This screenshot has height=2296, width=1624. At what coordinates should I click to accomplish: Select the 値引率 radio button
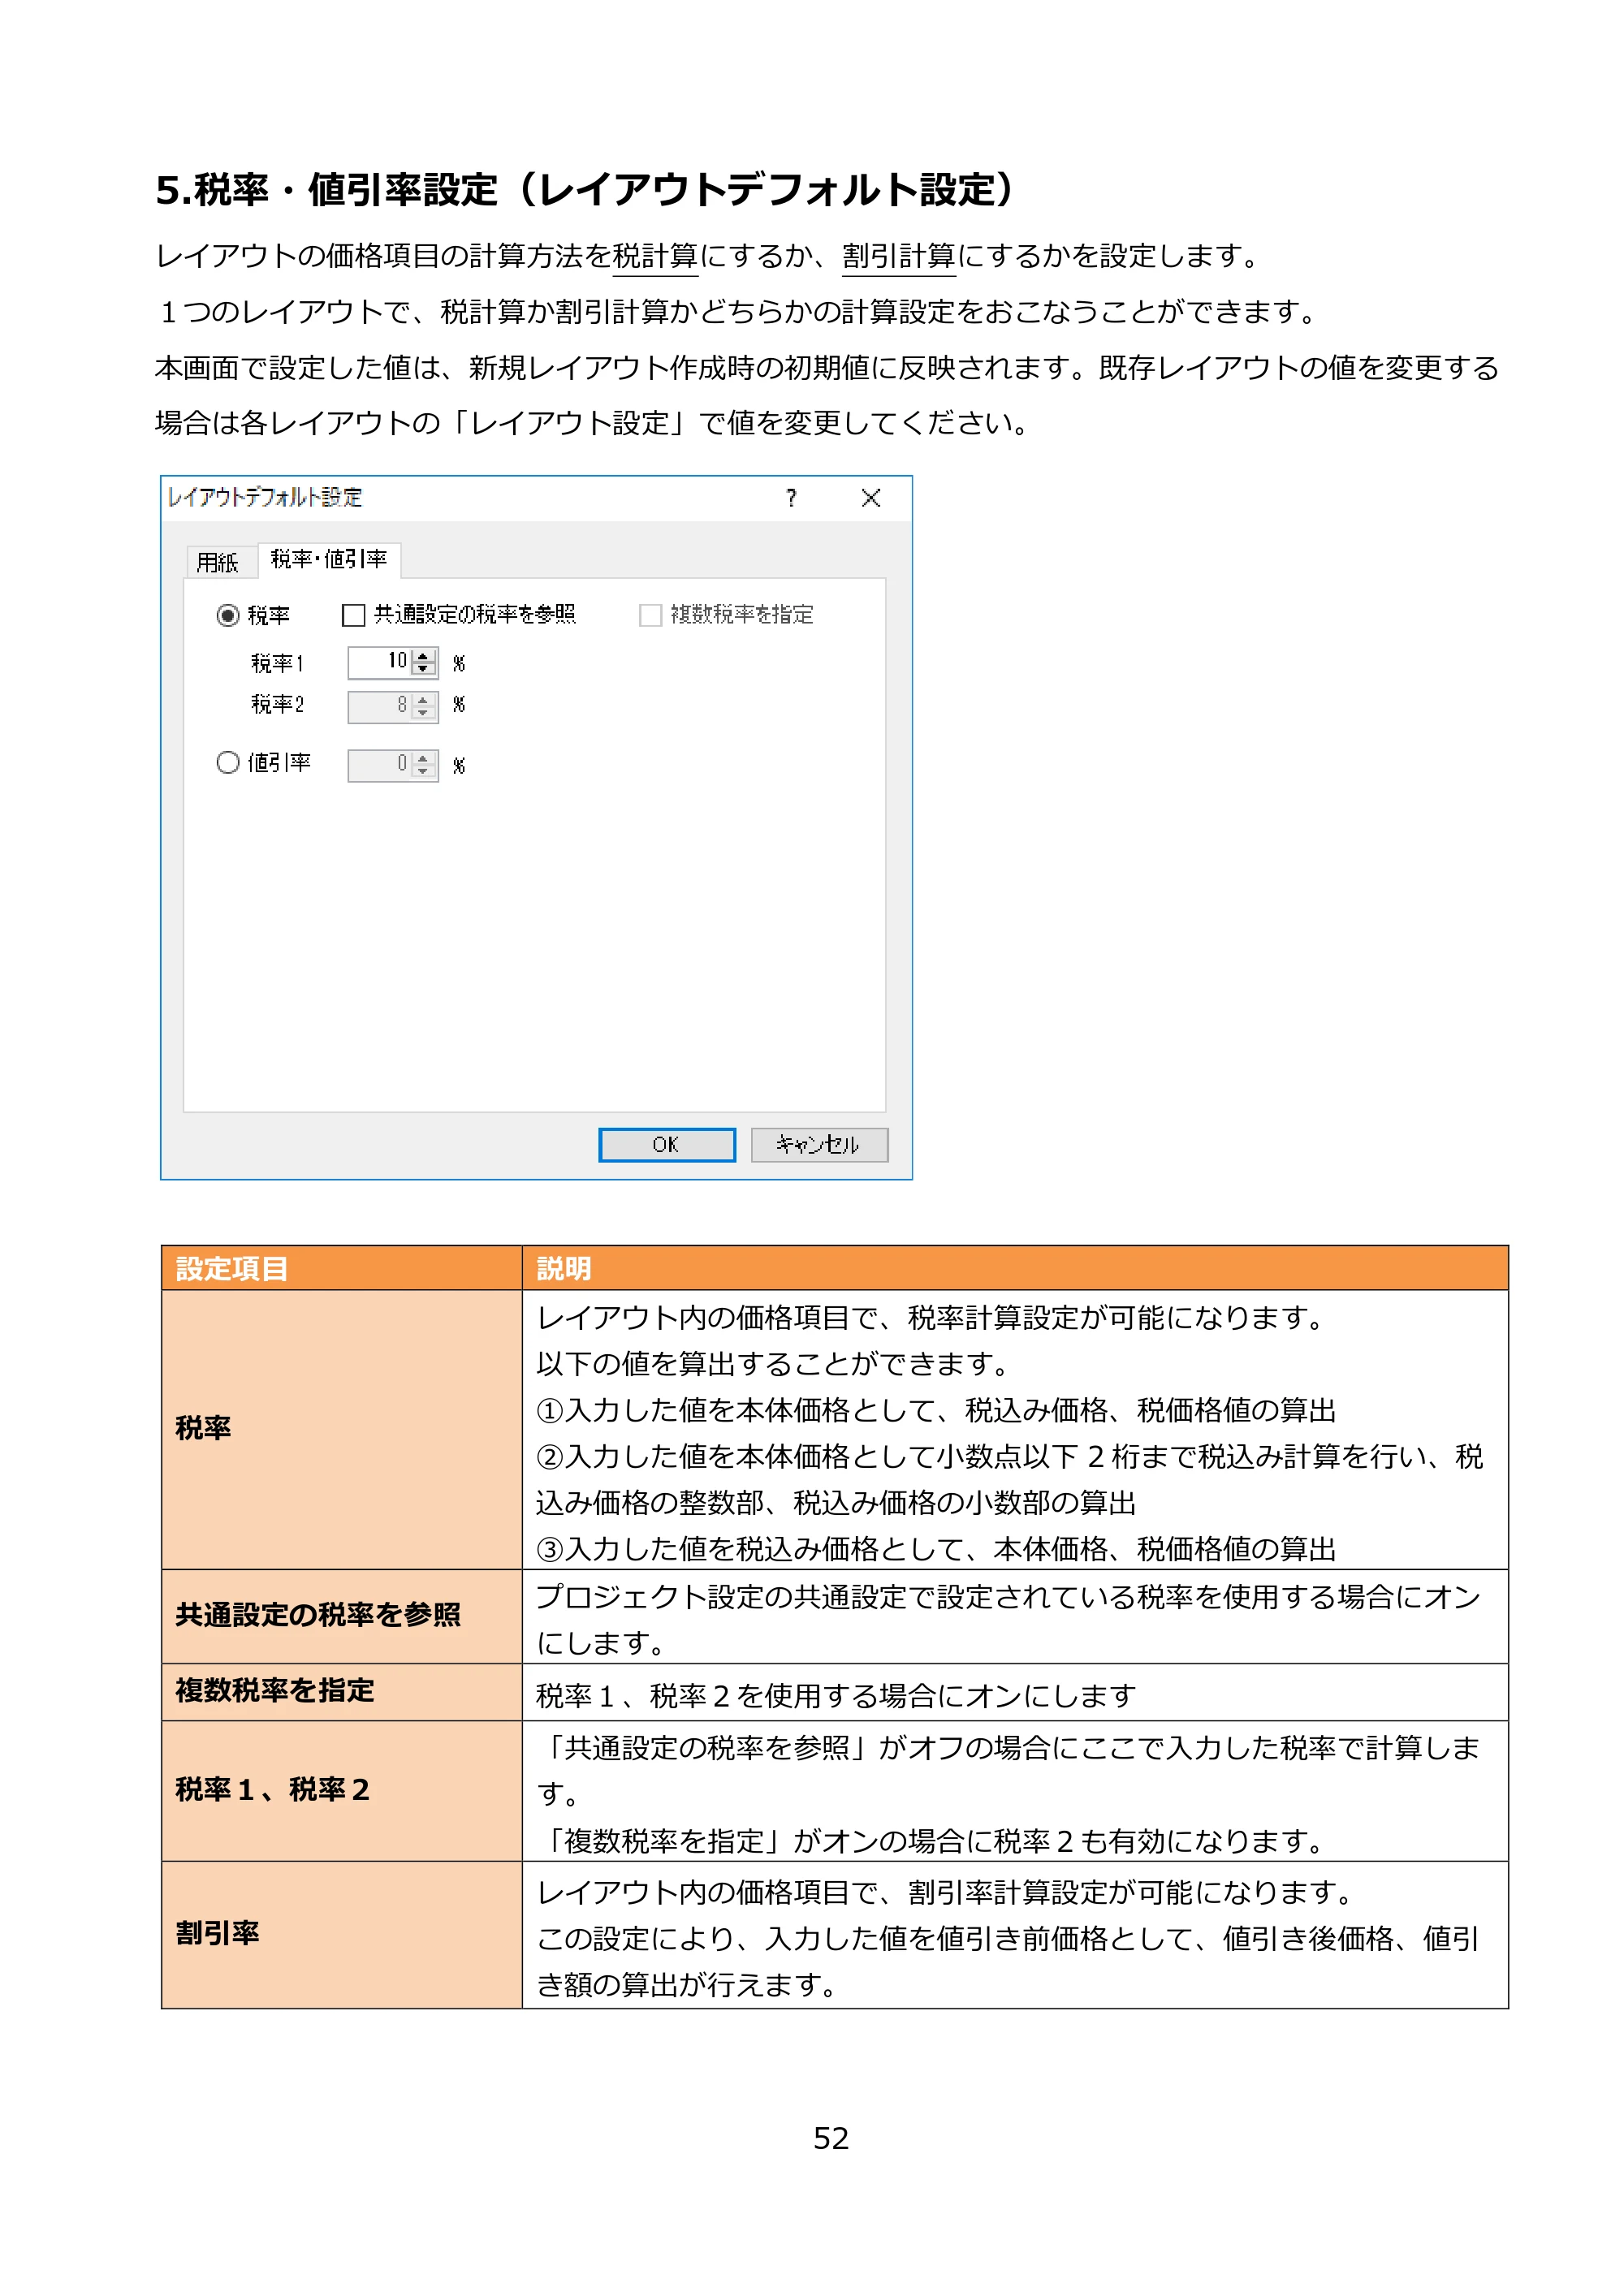coord(228,763)
